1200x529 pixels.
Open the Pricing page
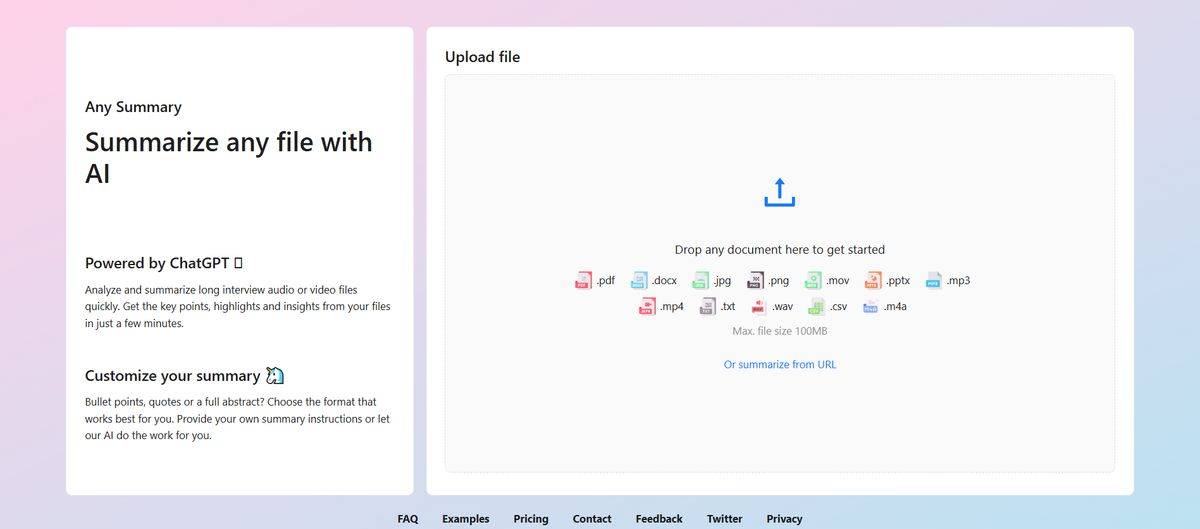pos(531,519)
